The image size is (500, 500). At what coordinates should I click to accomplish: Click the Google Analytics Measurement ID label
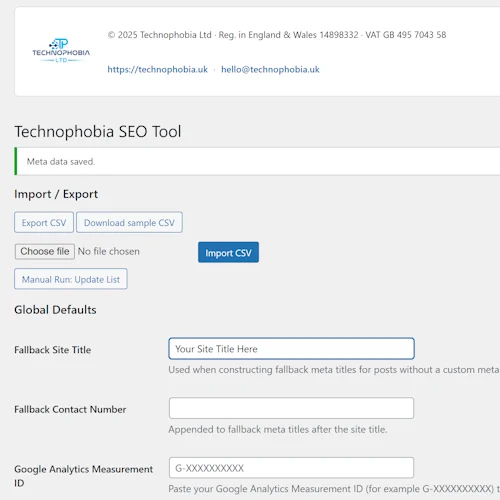click(83, 476)
